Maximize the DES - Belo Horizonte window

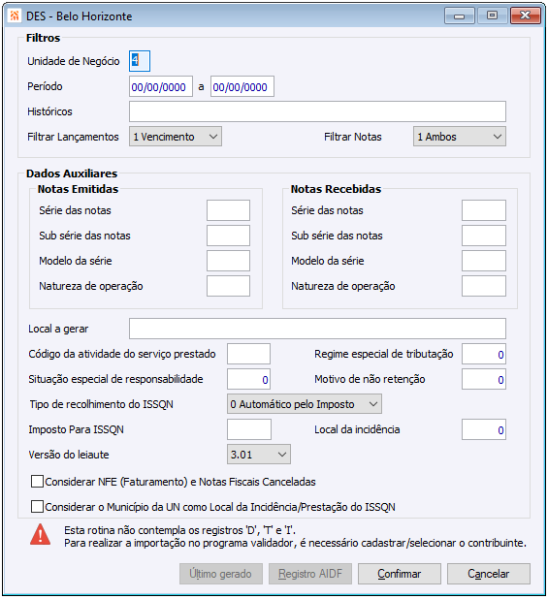[x=492, y=16]
